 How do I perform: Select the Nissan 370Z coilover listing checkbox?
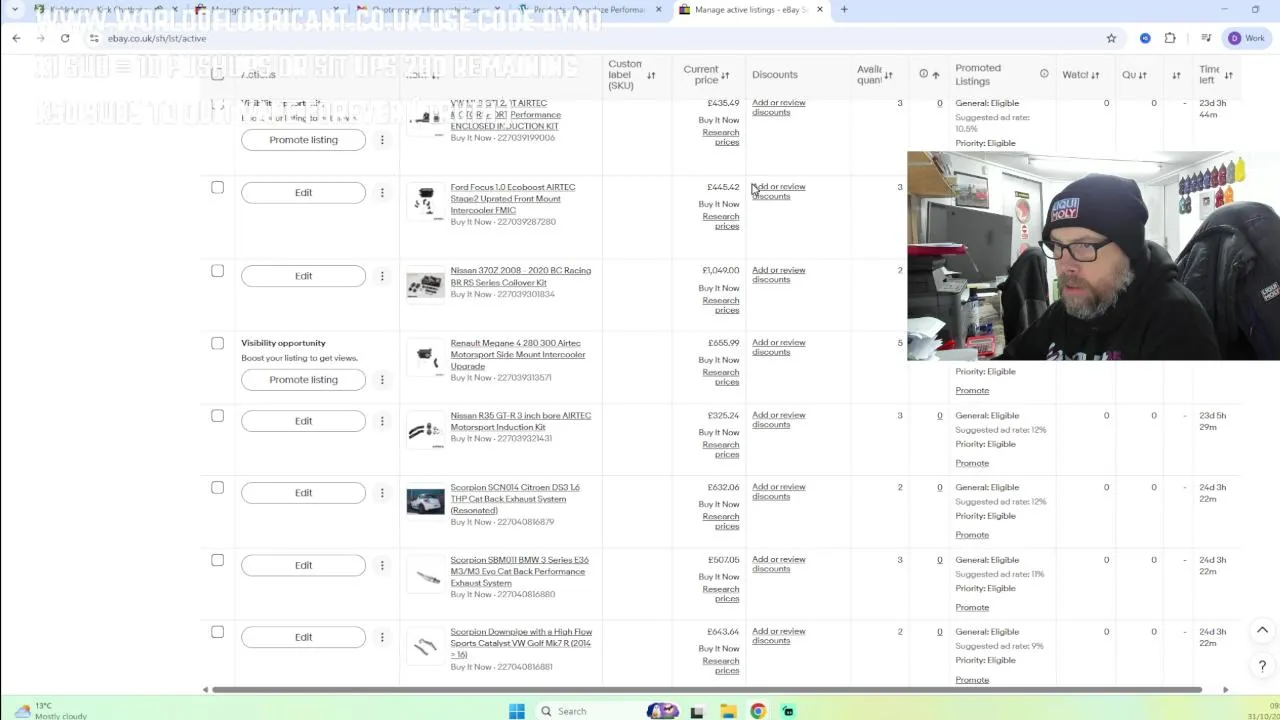coord(217,271)
